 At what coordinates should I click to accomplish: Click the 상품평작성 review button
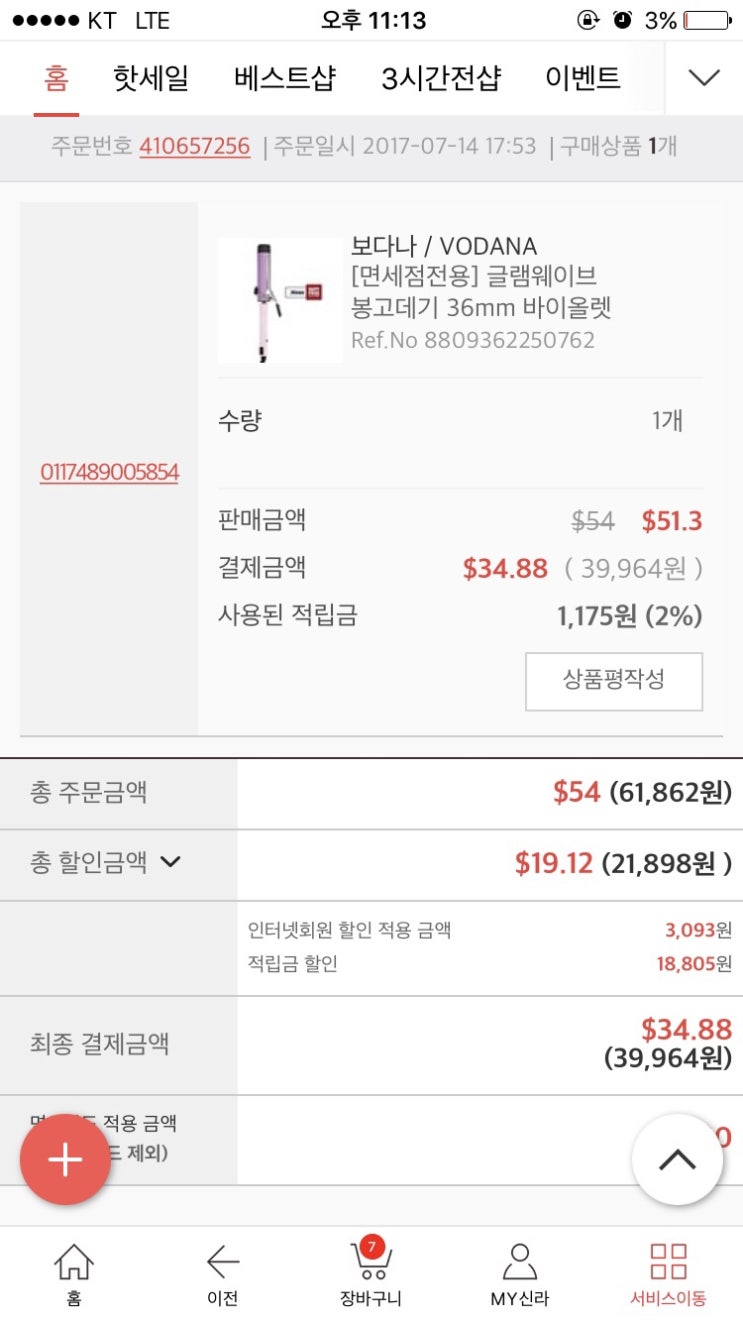pyautogui.click(x=614, y=682)
